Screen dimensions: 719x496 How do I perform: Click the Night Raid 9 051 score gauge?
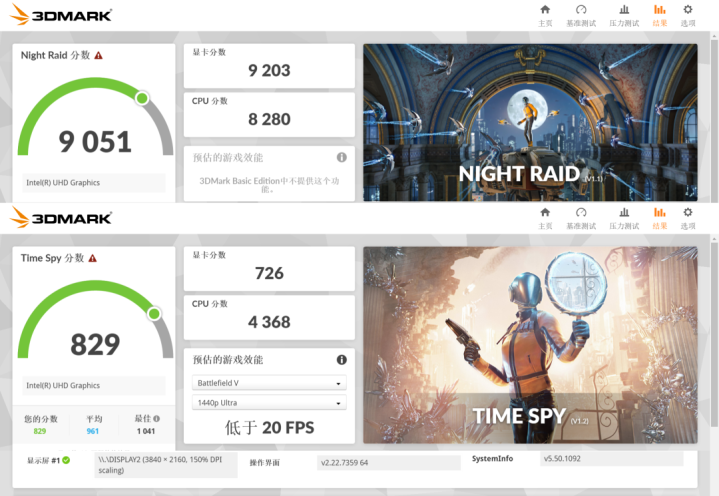tap(95, 118)
